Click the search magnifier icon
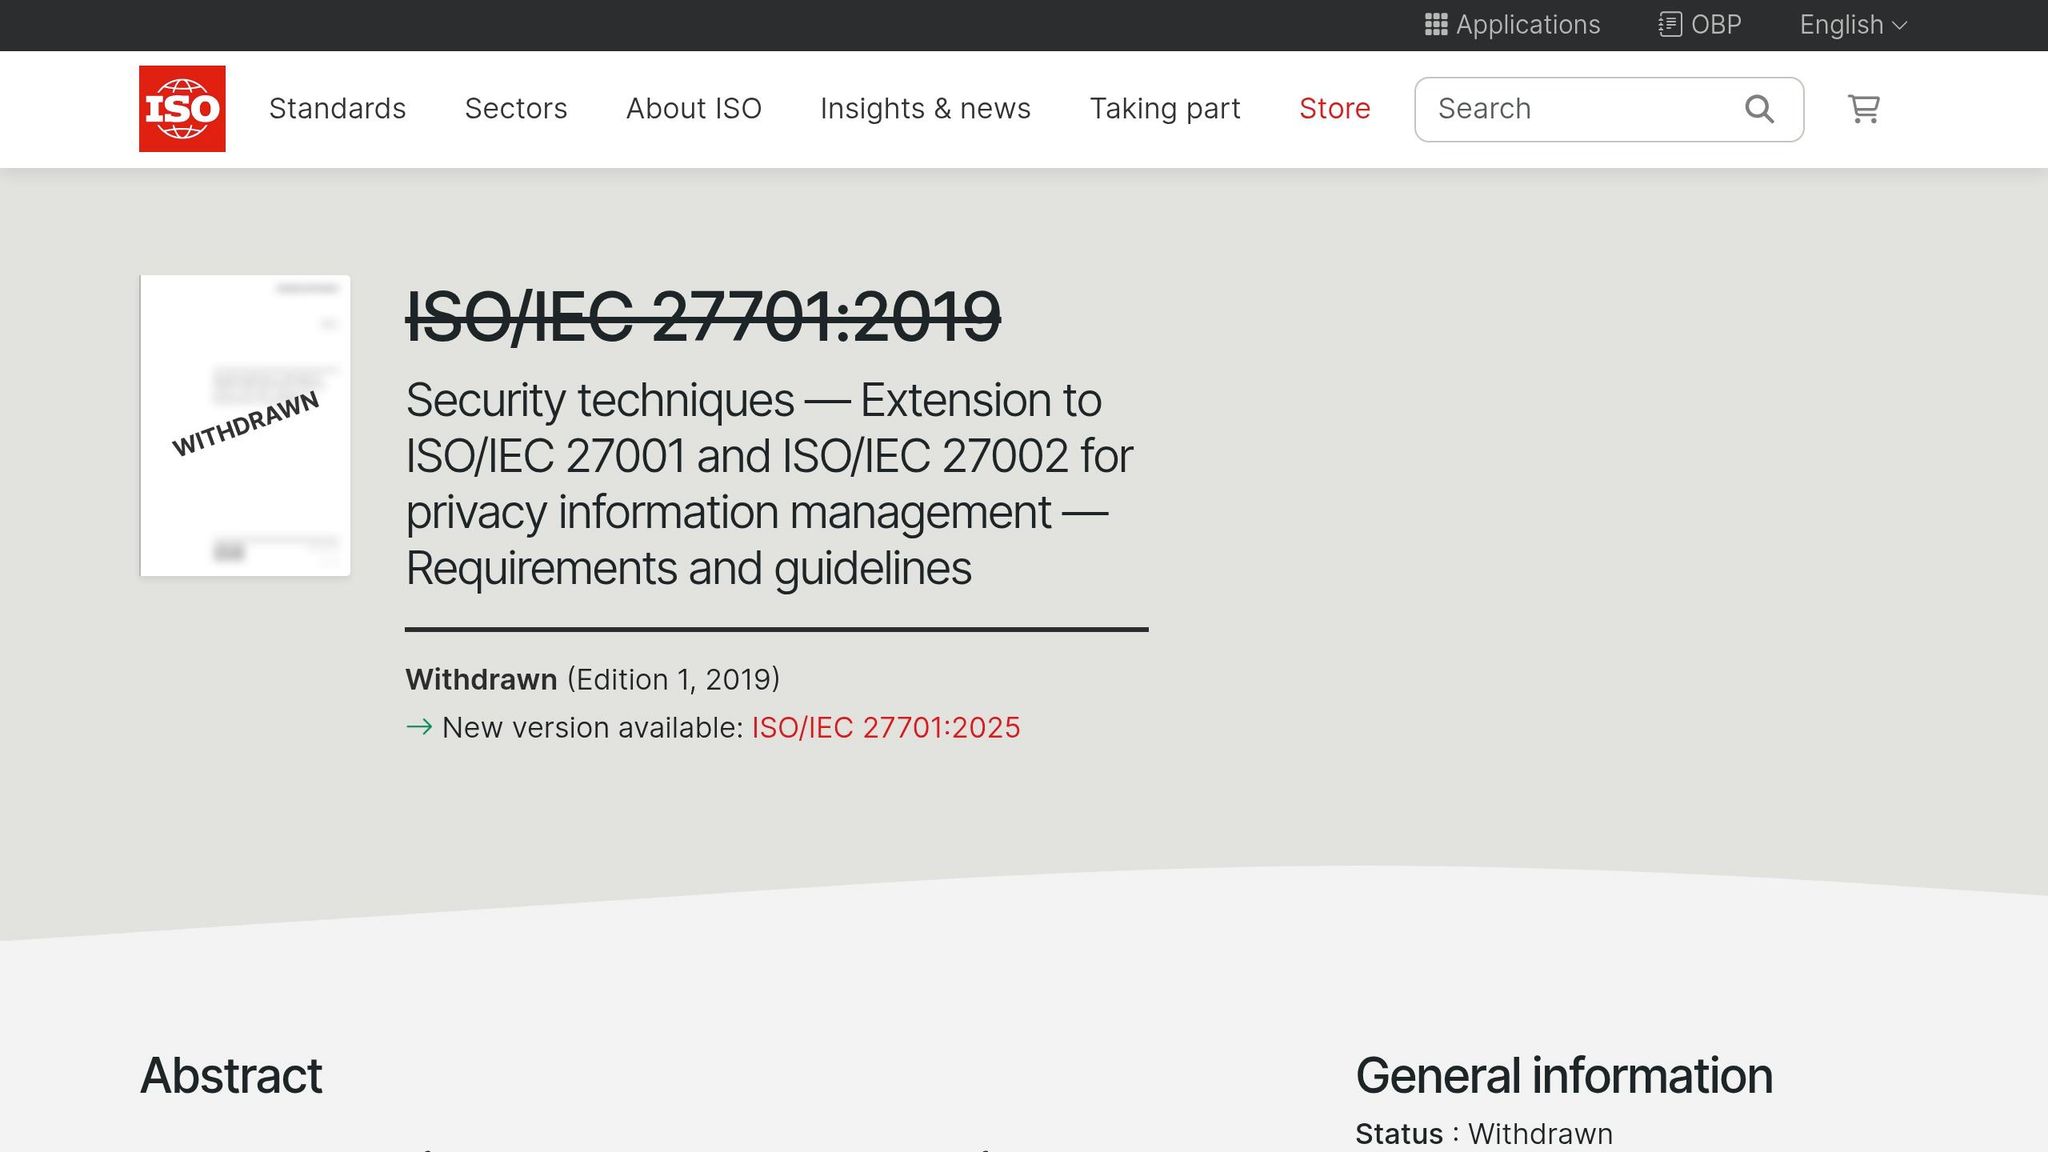The width and height of the screenshot is (2048, 1152). [1758, 108]
